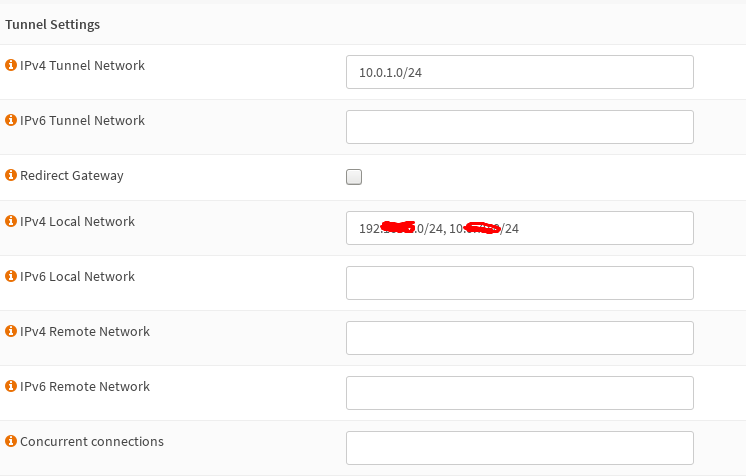This screenshot has width=746, height=476.
Task: Click the Tunnel Settings section header
Action: click(52, 24)
